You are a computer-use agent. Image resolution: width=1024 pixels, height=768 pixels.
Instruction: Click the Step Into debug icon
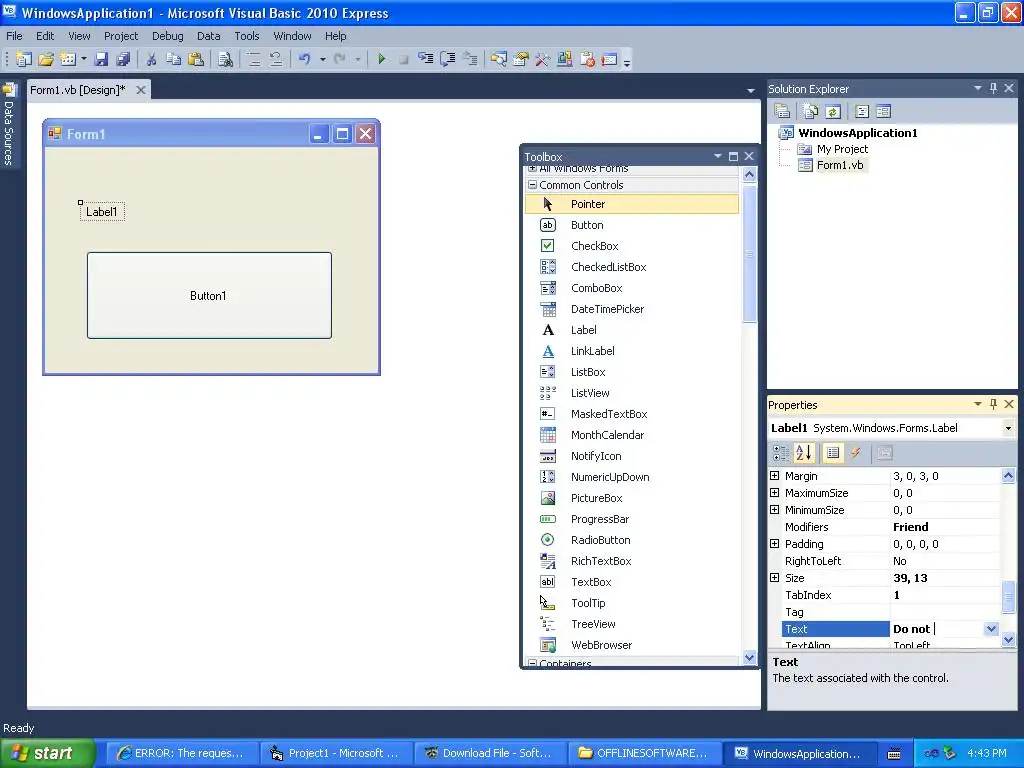pos(426,59)
